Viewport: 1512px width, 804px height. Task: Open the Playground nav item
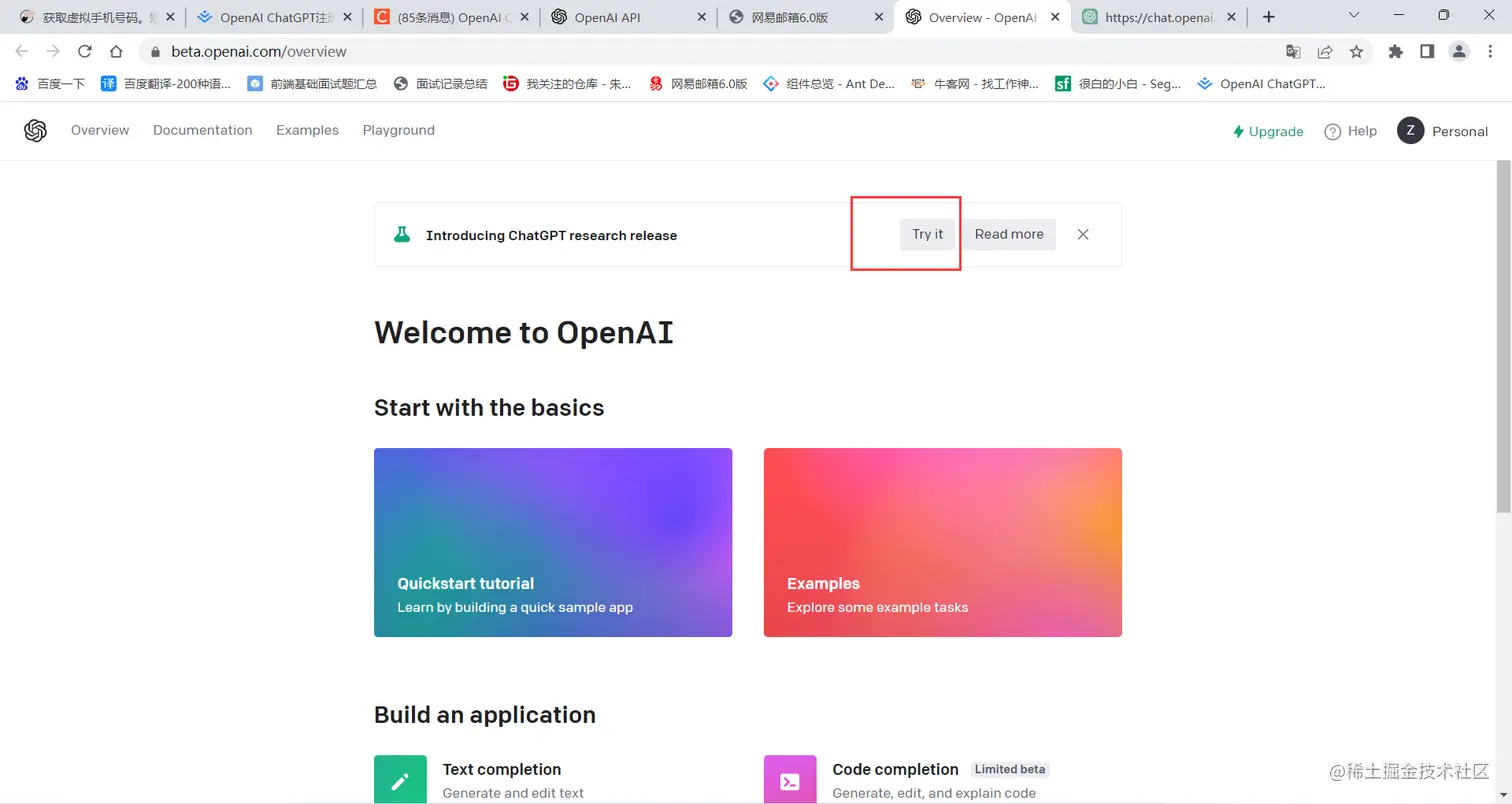pos(399,131)
